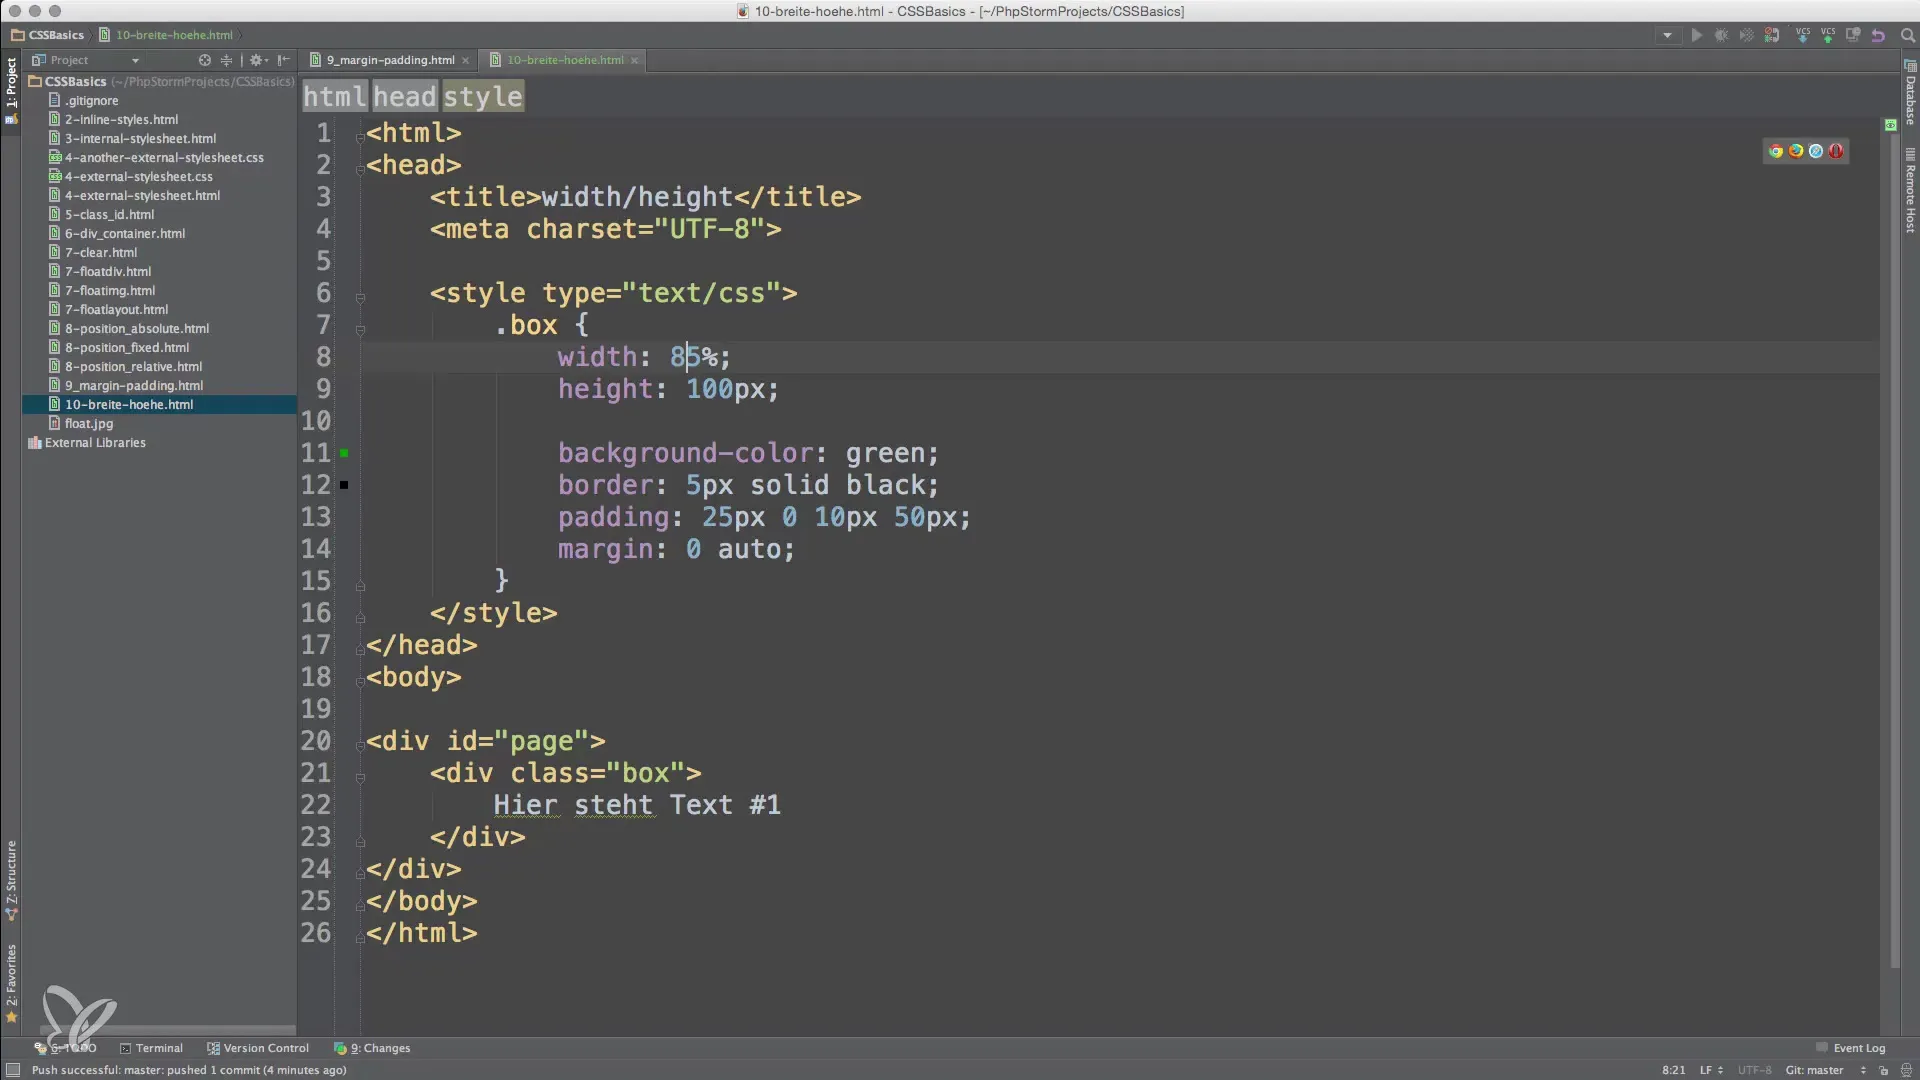
Task: Open the Database tool window
Action: [x=1910, y=93]
